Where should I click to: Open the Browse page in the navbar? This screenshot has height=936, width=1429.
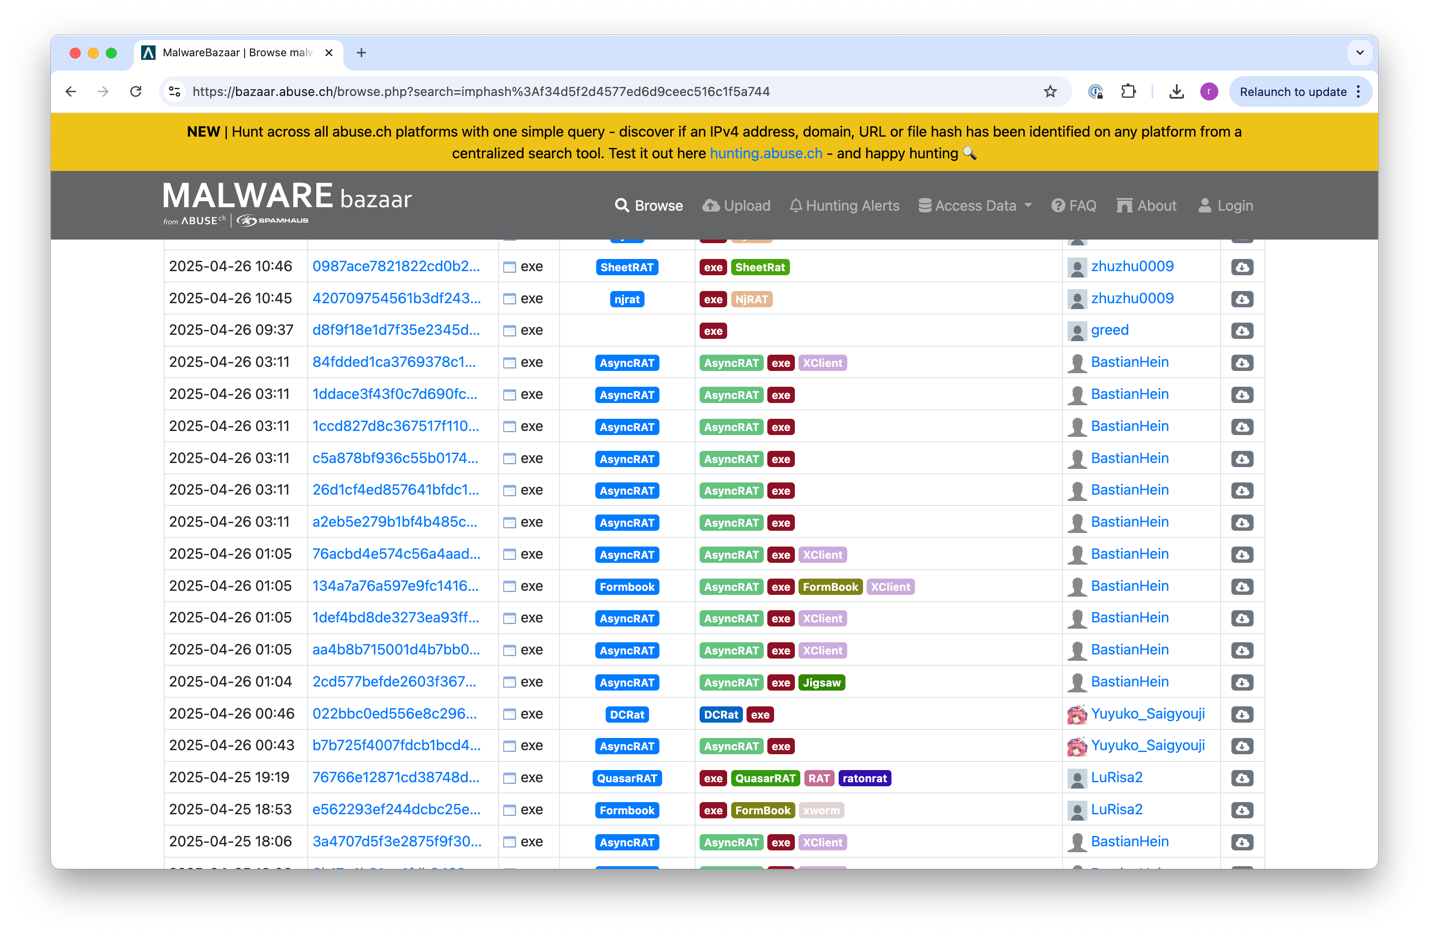pos(649,206)
